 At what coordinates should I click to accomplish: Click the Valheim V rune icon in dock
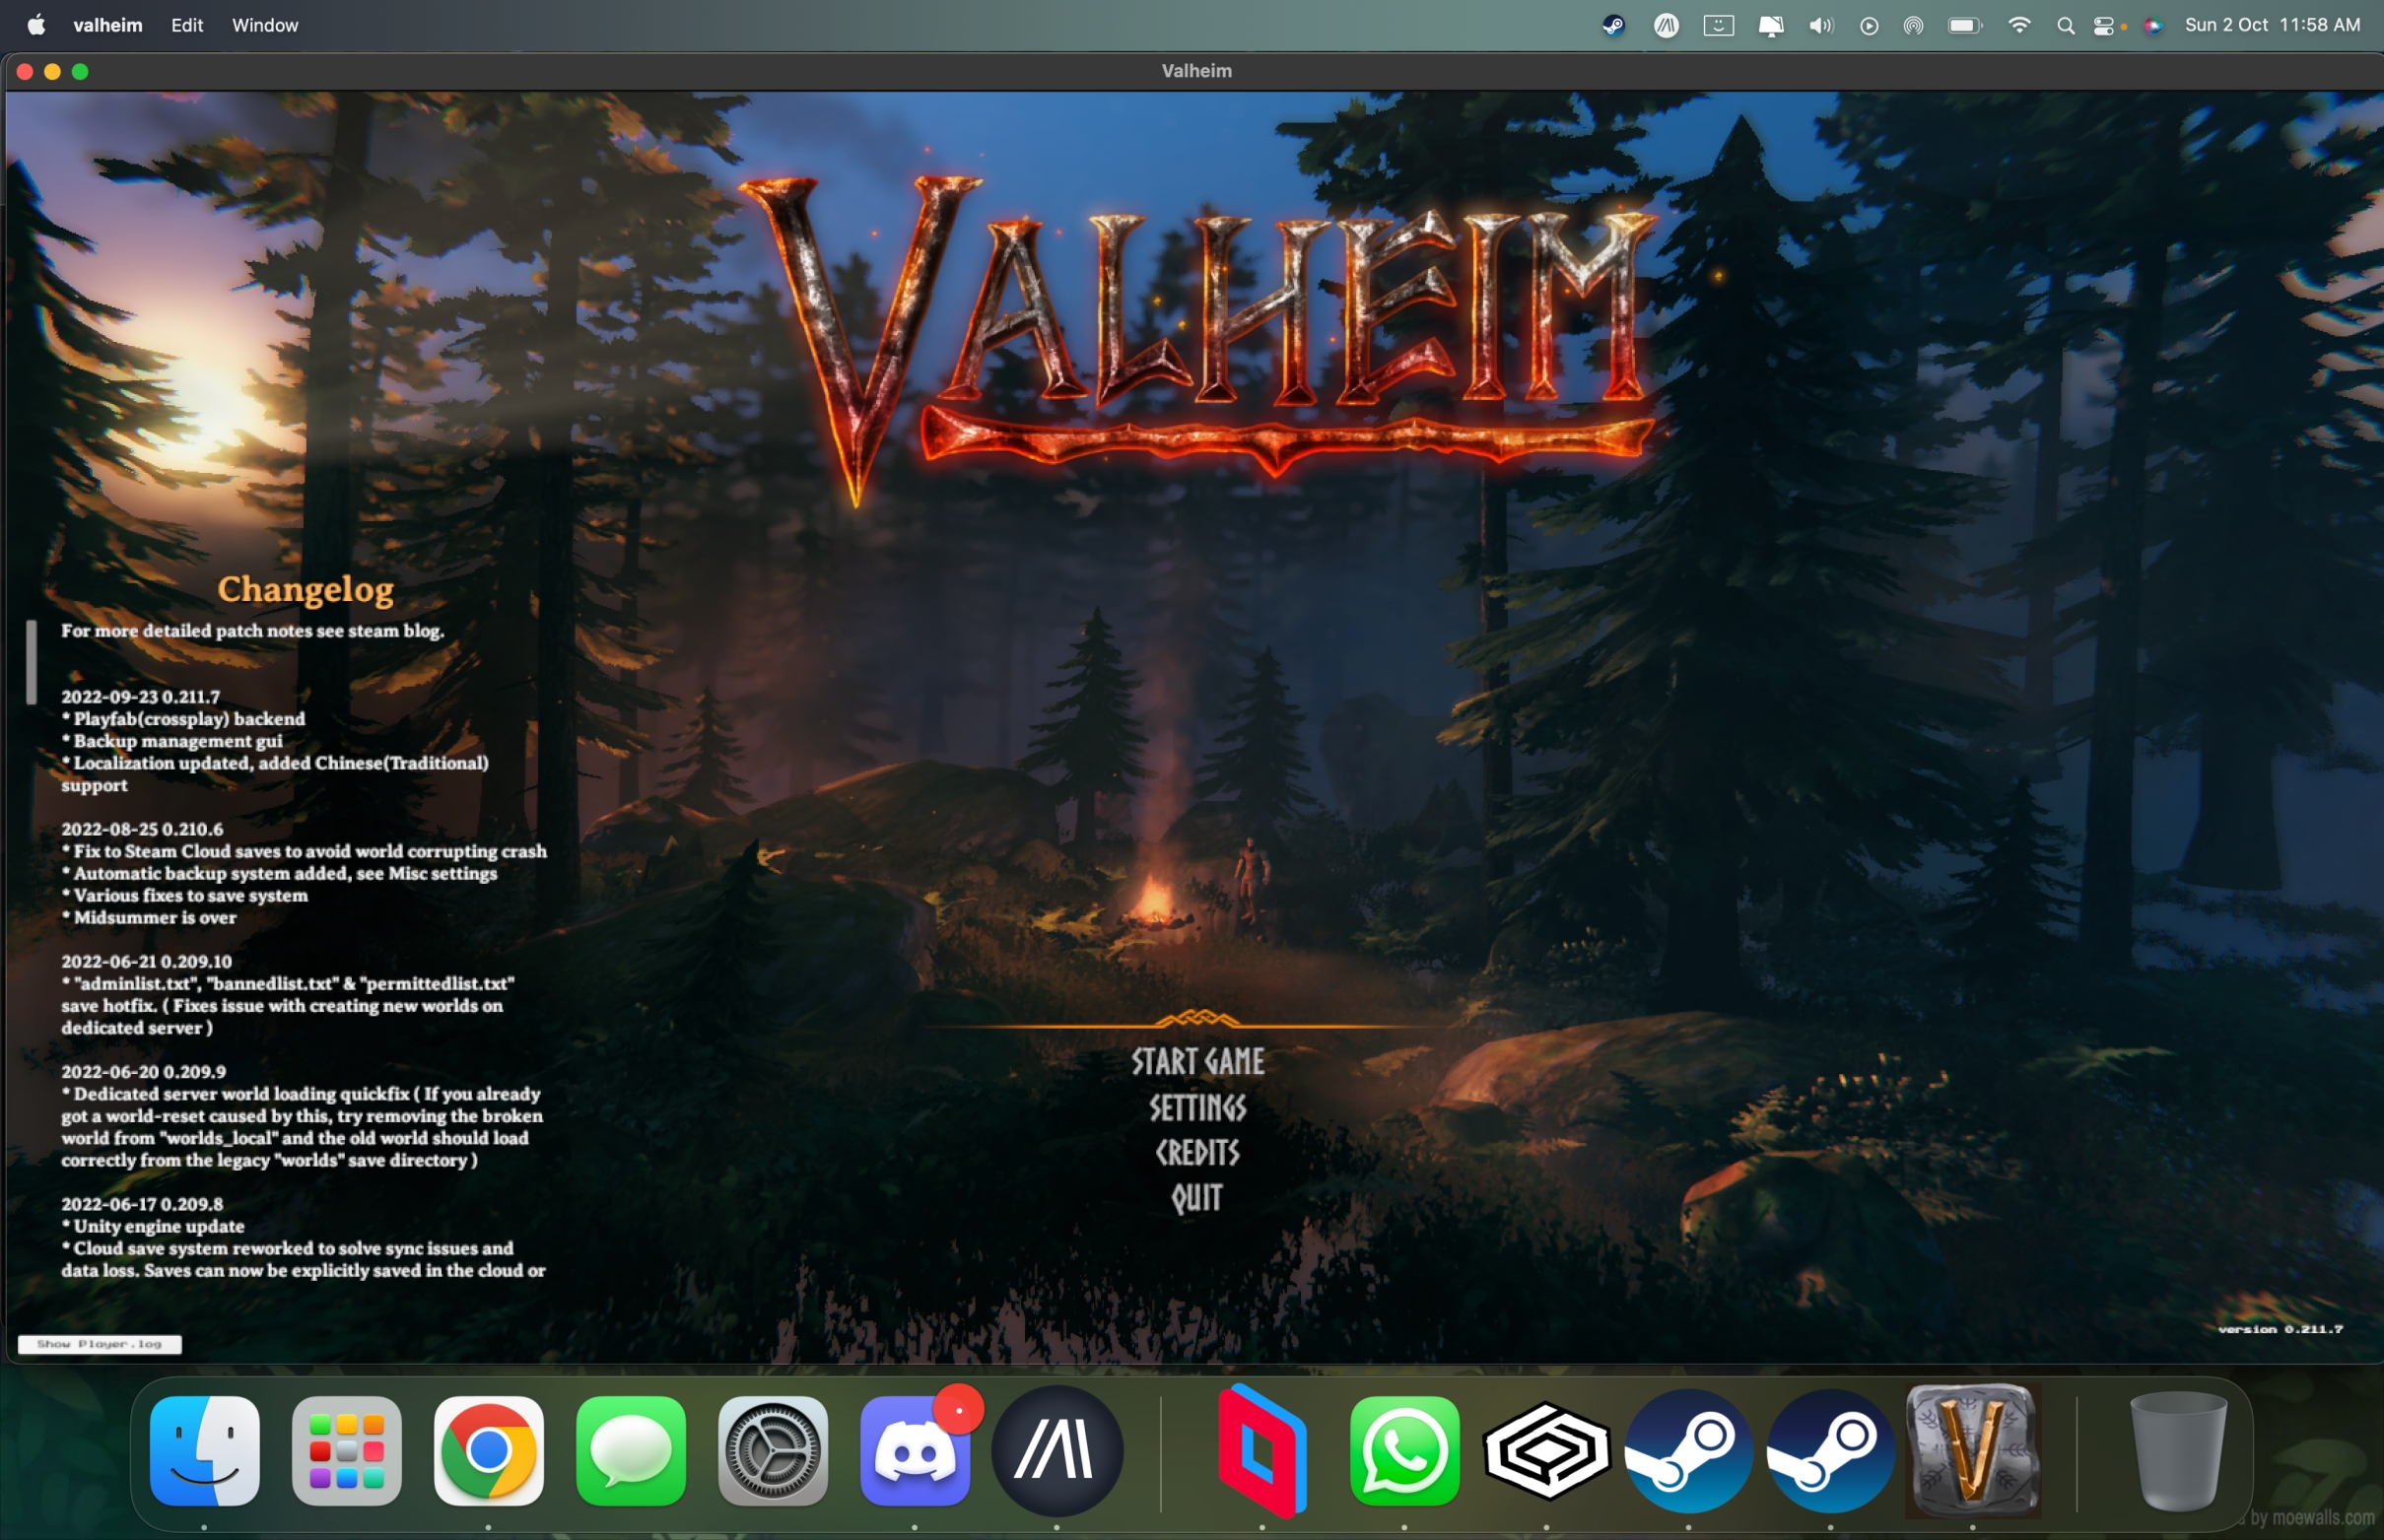pos(1973,1450)
